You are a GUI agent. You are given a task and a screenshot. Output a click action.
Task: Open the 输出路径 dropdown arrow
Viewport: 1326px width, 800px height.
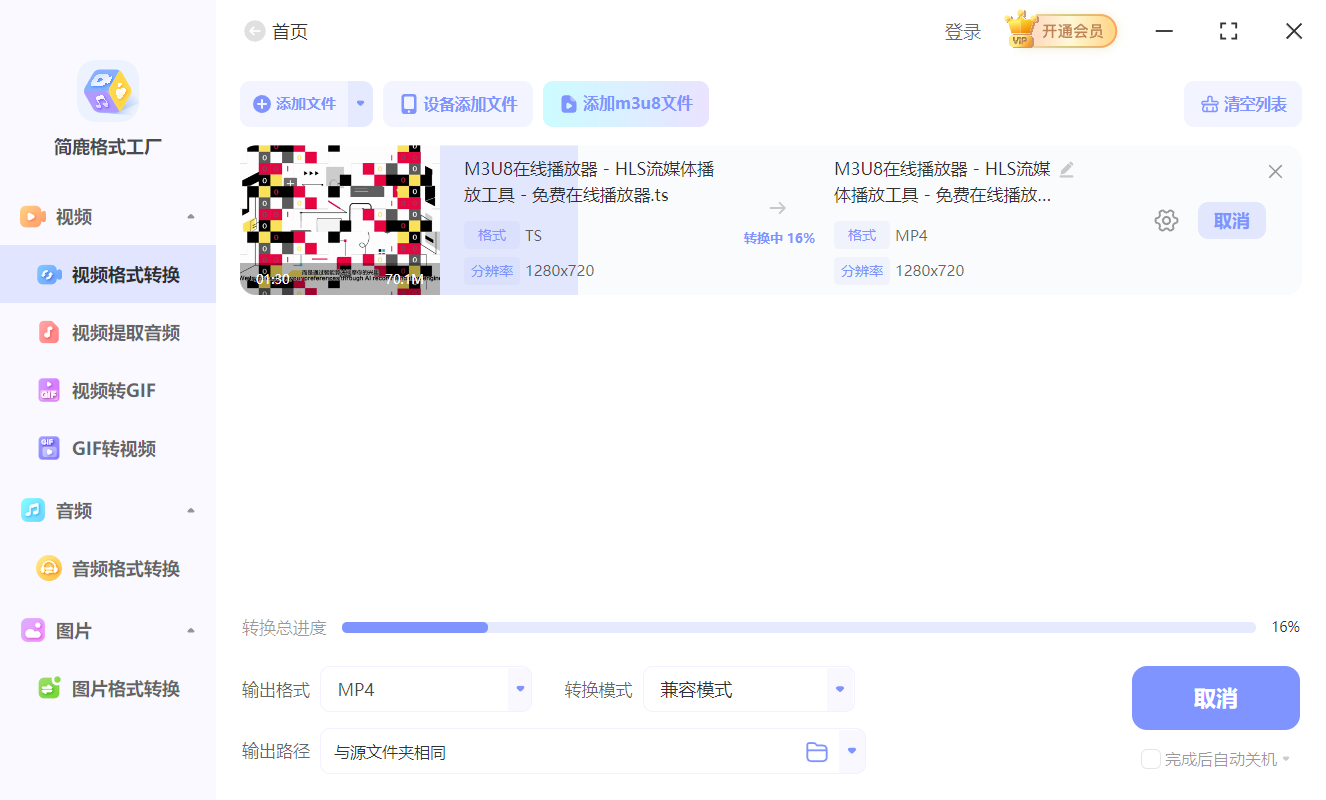pyautogui.click(x=852, y=751)
